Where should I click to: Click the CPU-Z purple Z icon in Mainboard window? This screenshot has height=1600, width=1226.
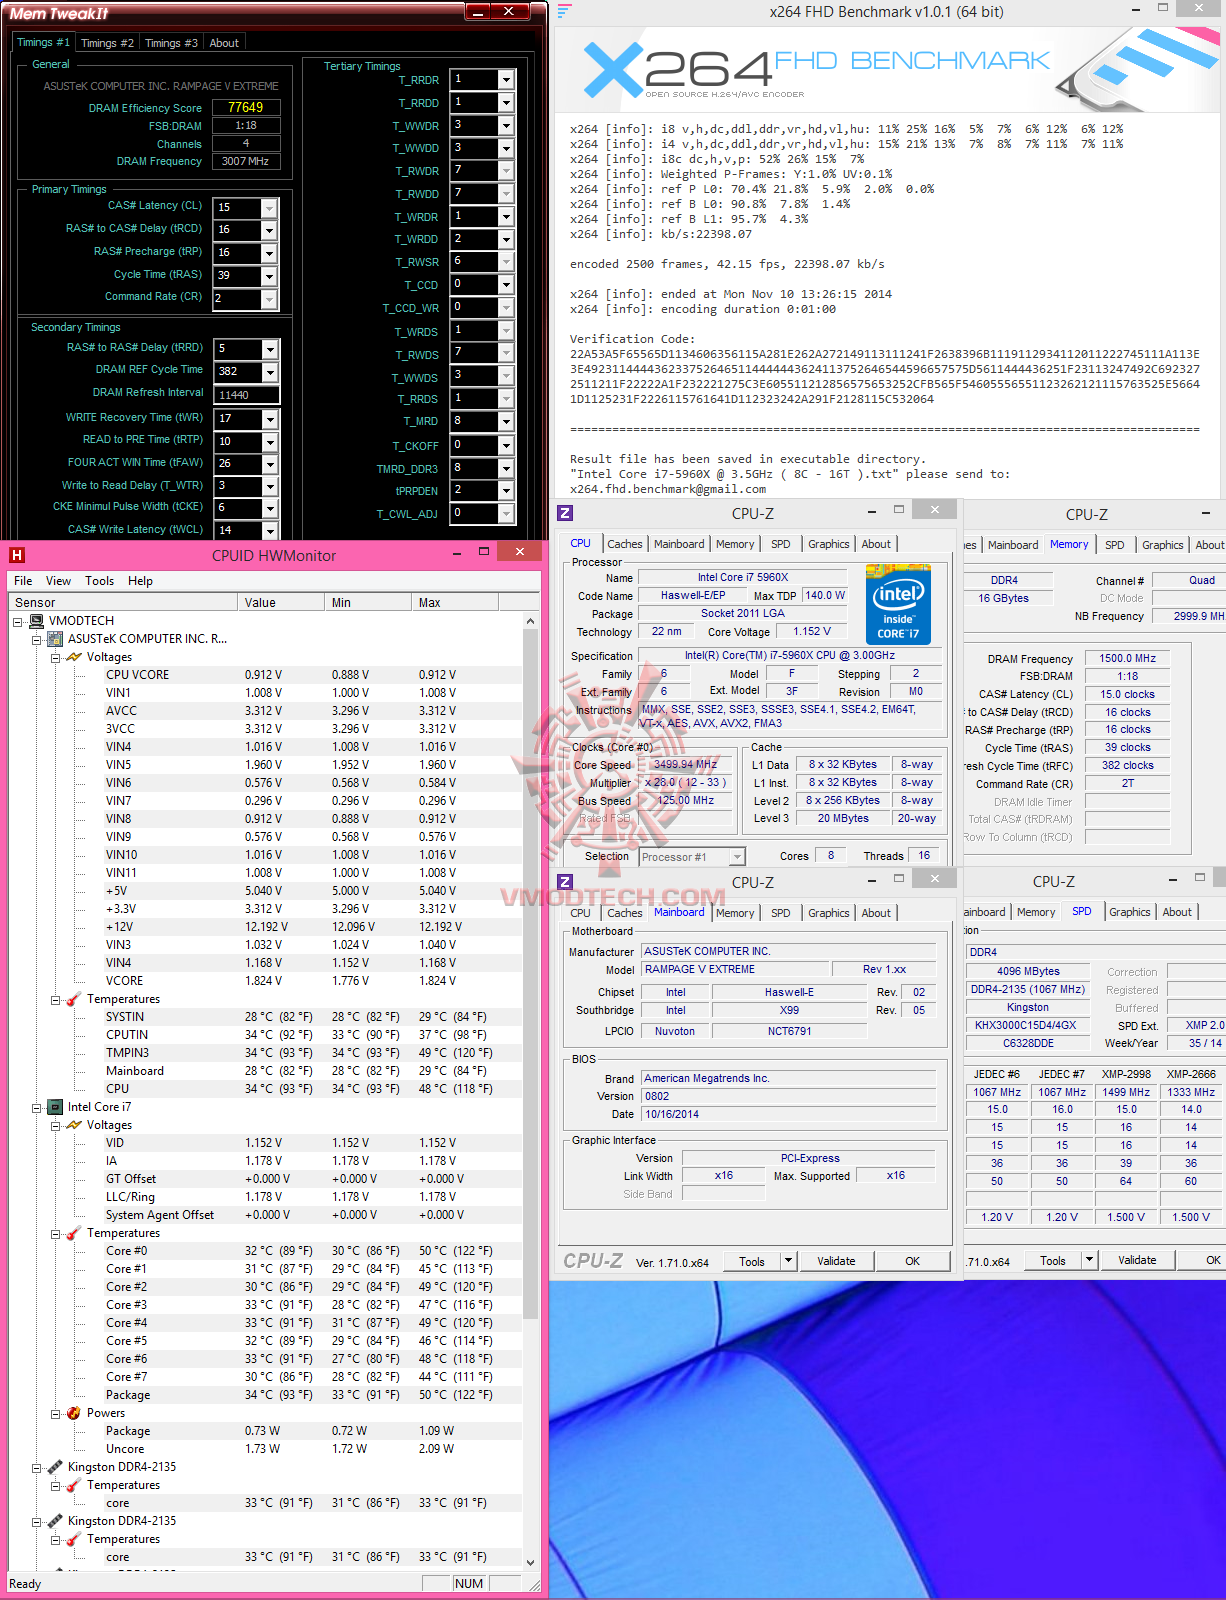(565, 882)
